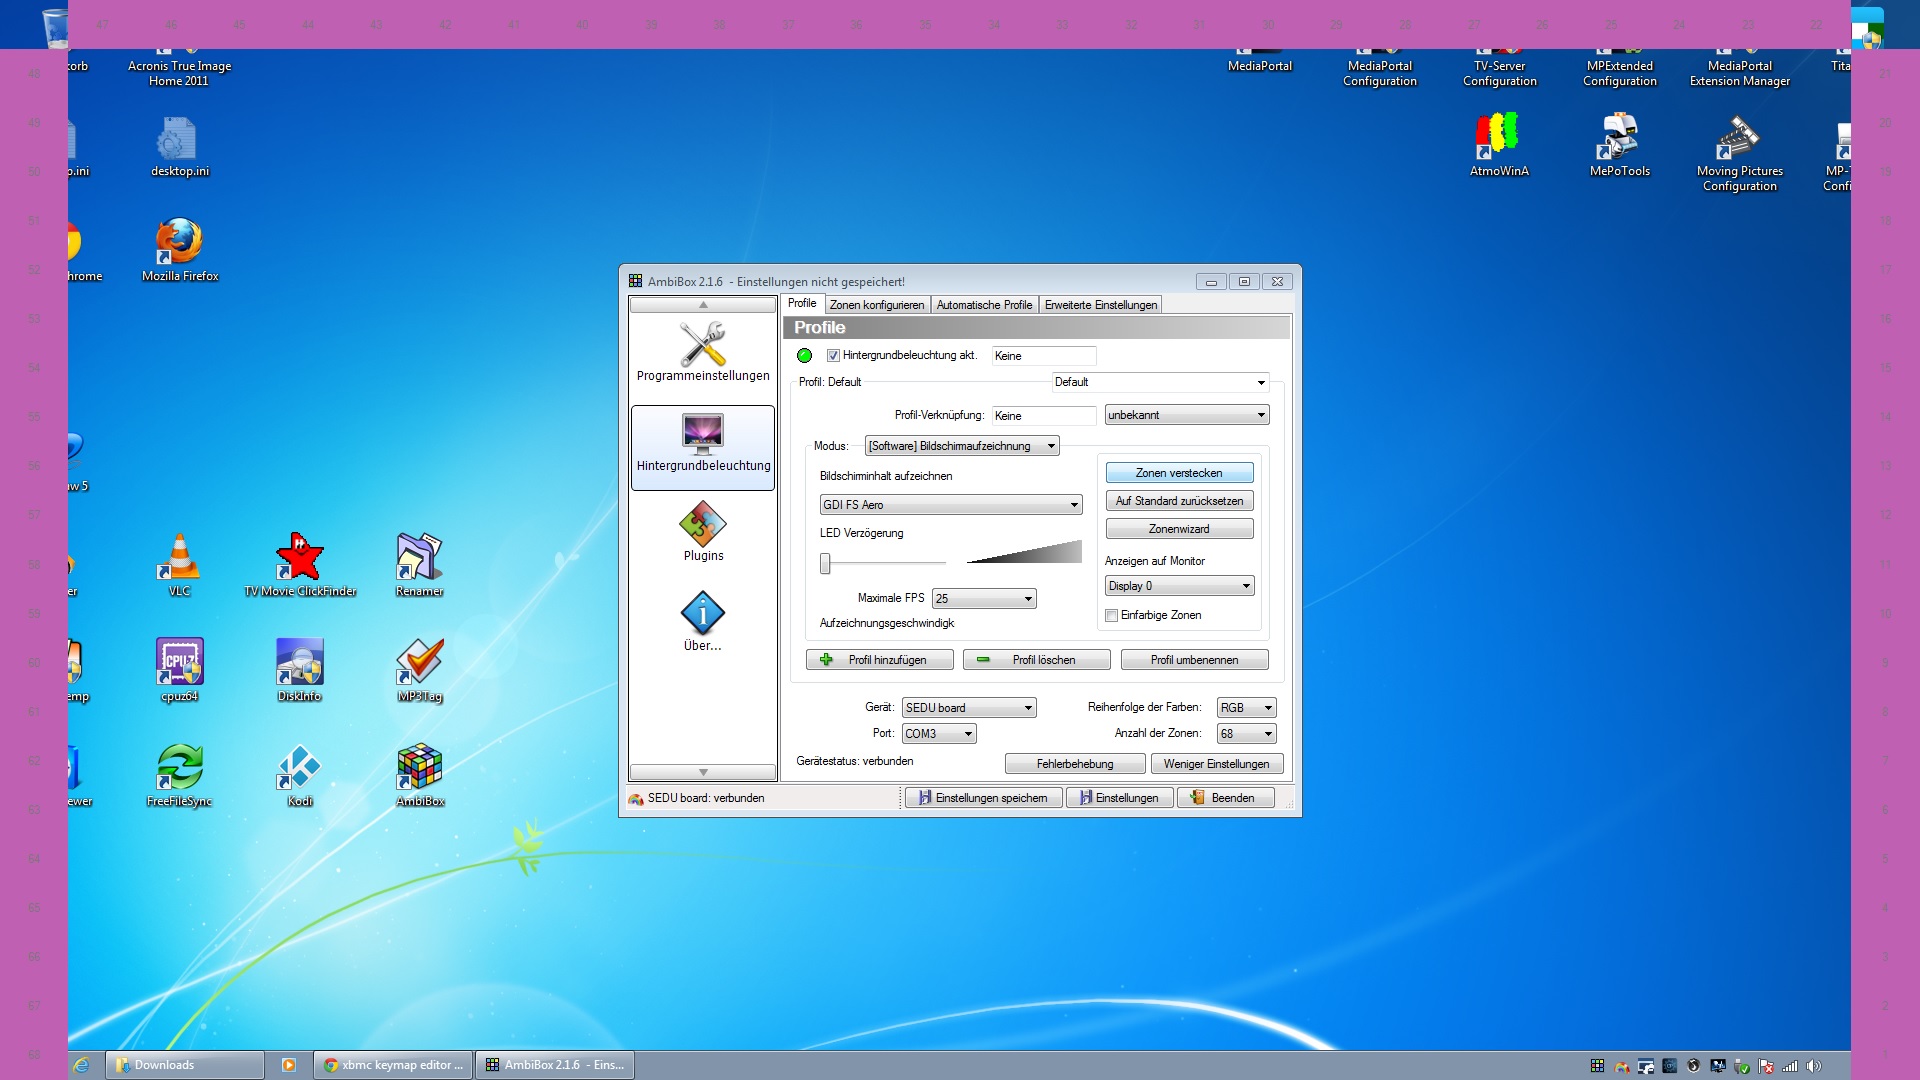
Task: Open the AmbiBox desktop shortcut
Action: [419, 775]
